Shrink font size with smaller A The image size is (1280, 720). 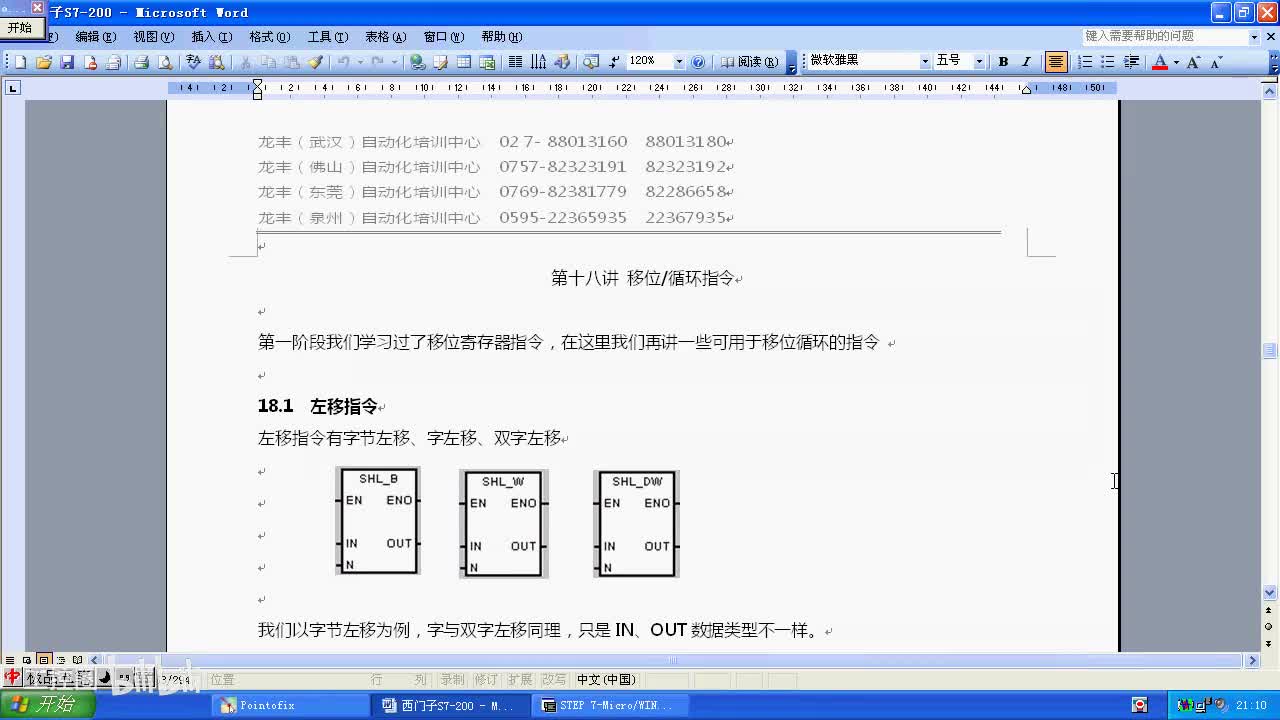pyautogui.click(x=1216, y=62)
